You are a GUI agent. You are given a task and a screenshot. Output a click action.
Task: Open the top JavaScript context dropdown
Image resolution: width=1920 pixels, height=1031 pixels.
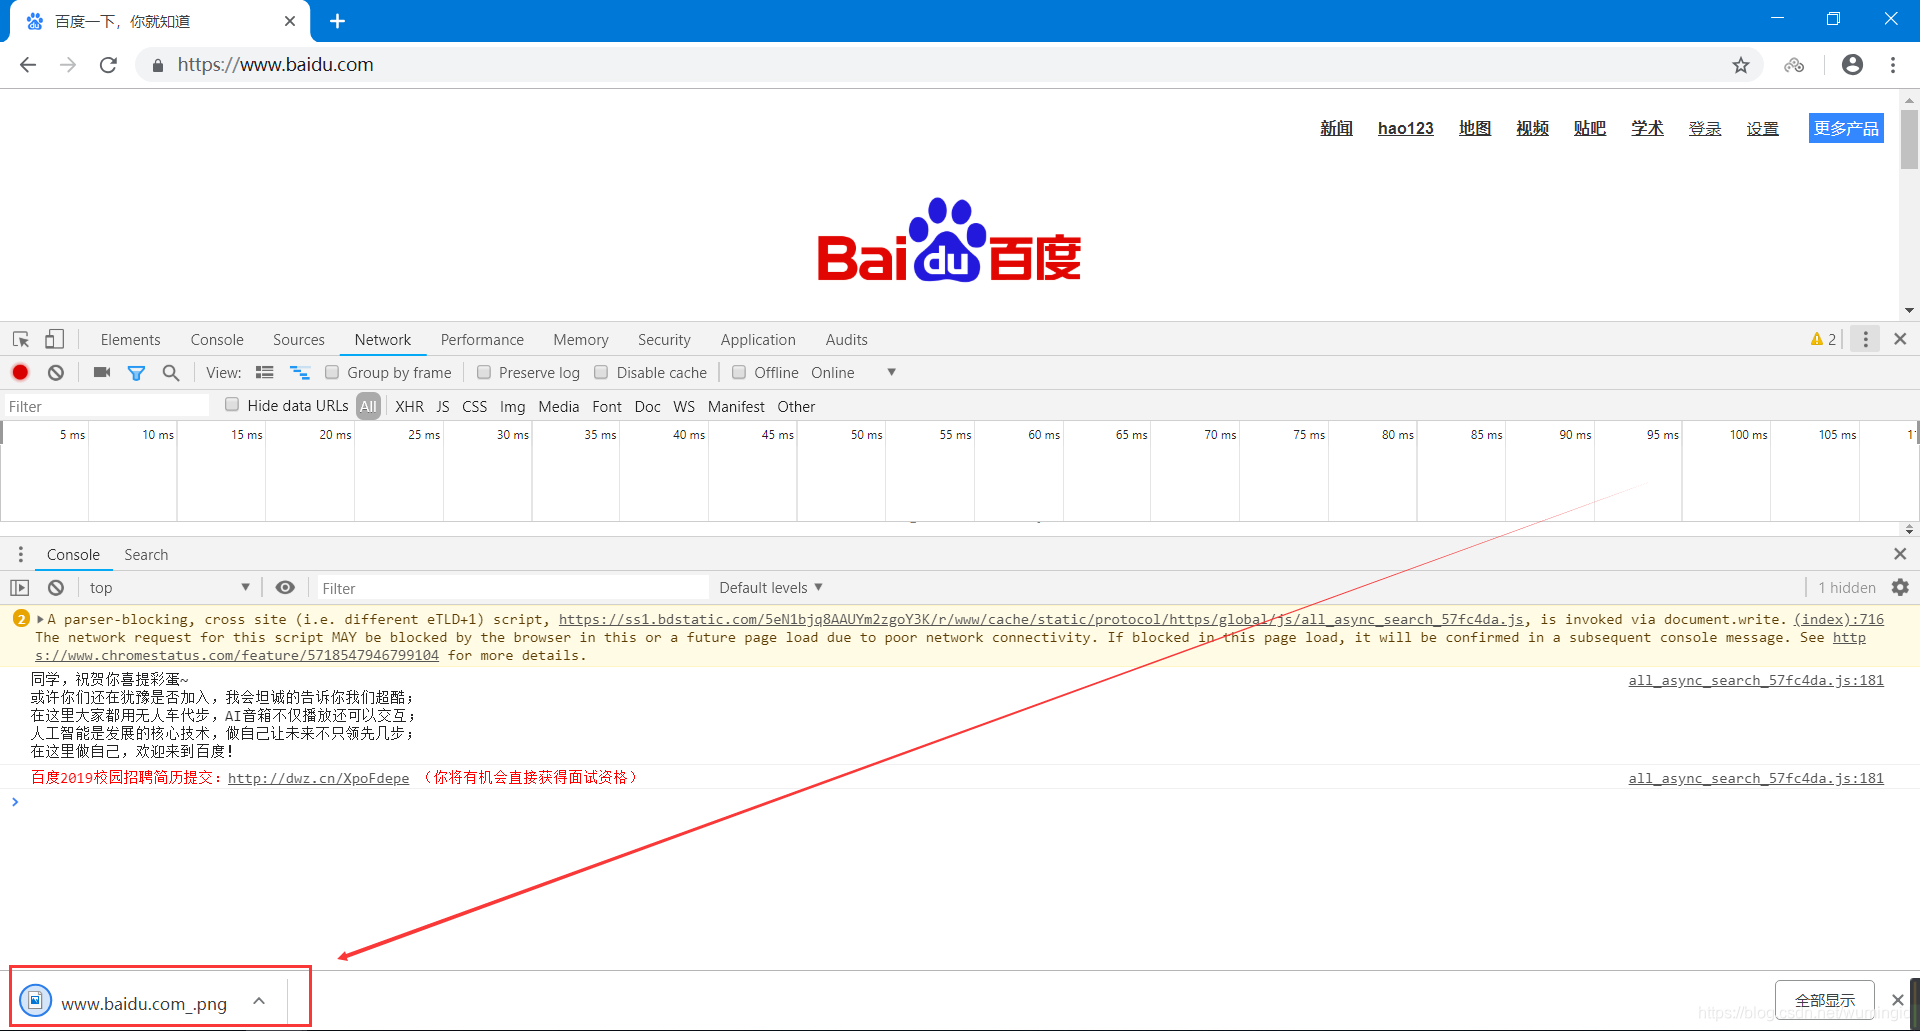tap(169, 588)
